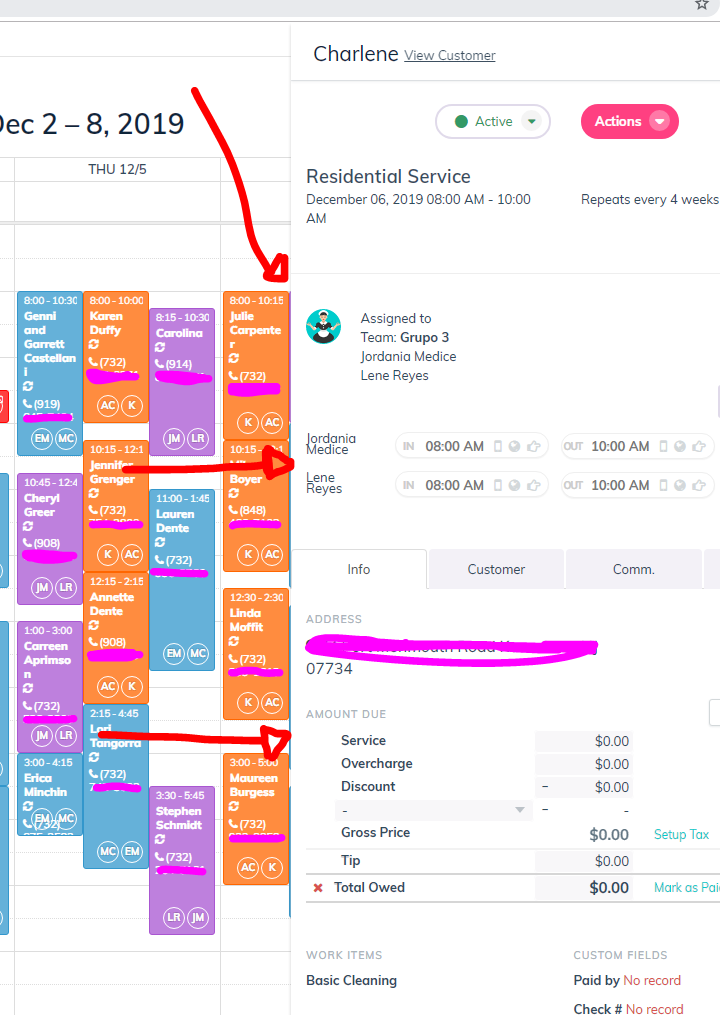This screenshot has width=720, height=1015.
Task: Click globe icon in Jordania Medice OUT time
Action: pos(680,446)
